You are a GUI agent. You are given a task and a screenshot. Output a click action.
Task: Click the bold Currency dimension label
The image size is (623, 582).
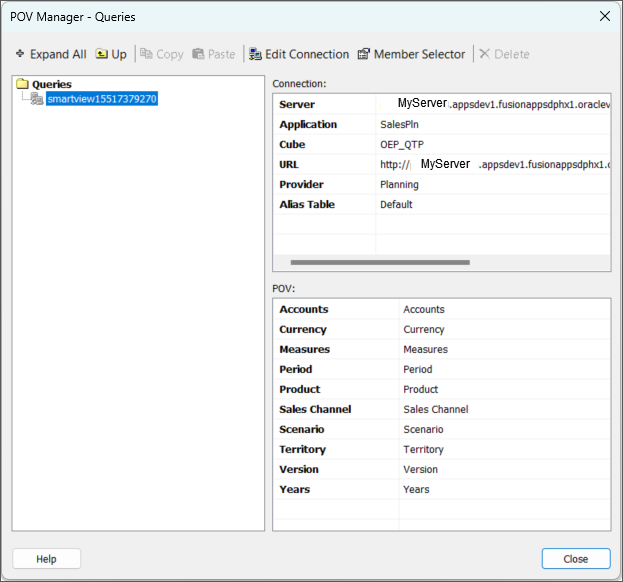303,329
